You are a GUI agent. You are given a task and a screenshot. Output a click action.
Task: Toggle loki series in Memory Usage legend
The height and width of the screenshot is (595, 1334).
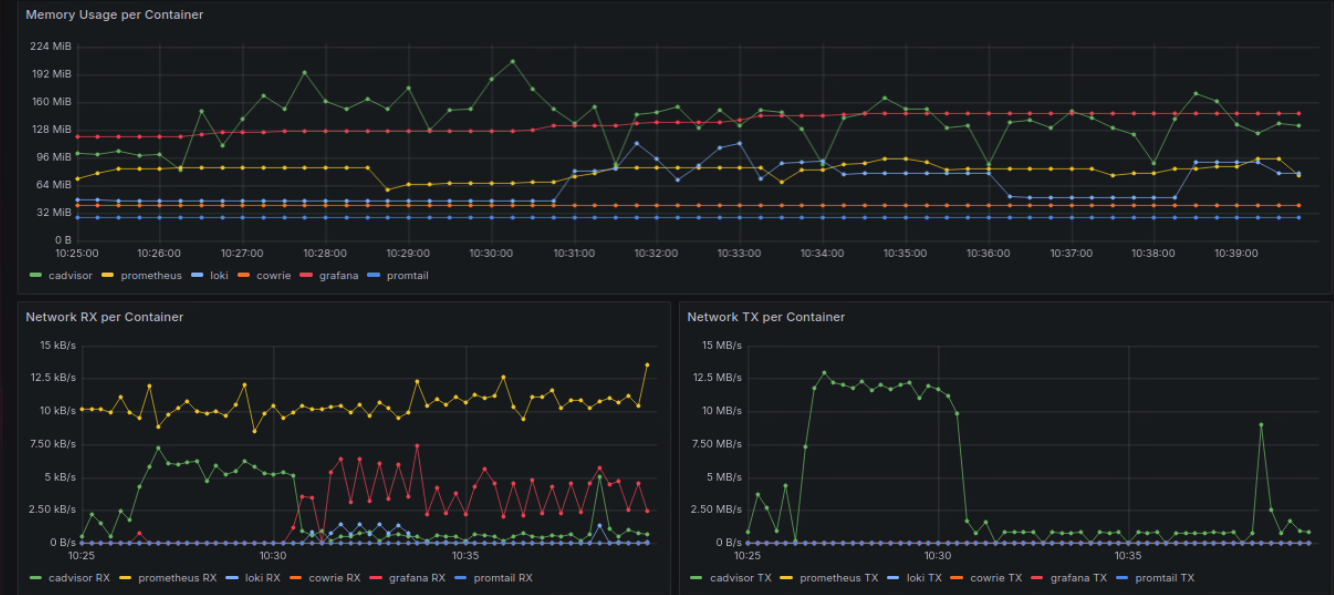point(218,275)
